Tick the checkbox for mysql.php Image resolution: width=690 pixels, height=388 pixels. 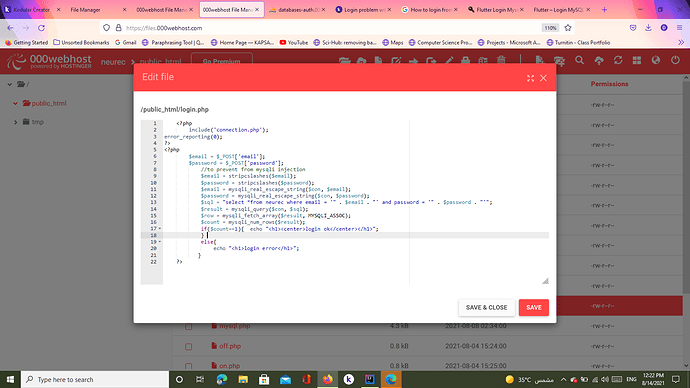click(188, 326)
